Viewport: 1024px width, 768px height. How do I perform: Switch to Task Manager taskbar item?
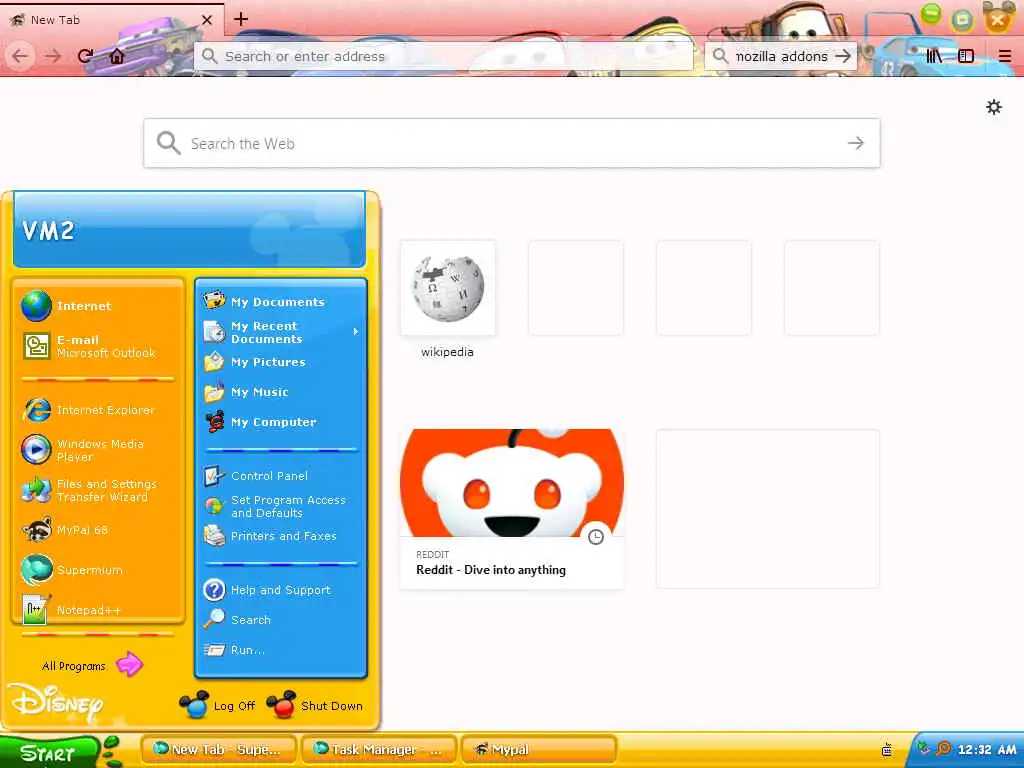(379, 750)
